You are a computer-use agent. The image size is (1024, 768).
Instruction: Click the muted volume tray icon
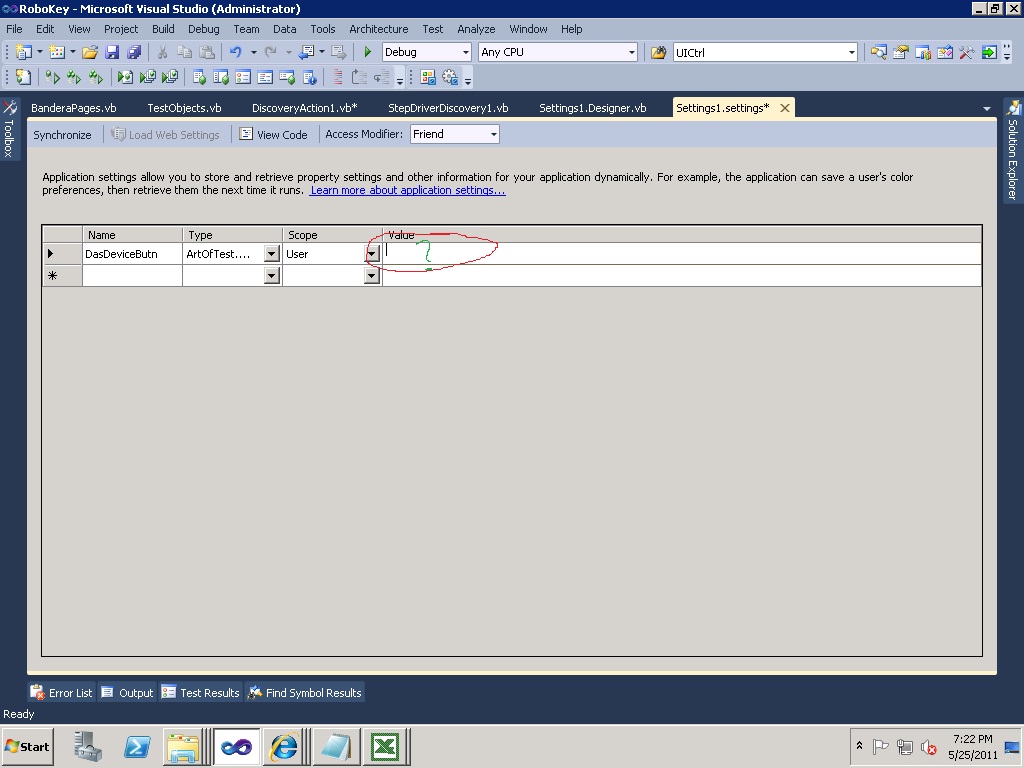tap(928, 746)
